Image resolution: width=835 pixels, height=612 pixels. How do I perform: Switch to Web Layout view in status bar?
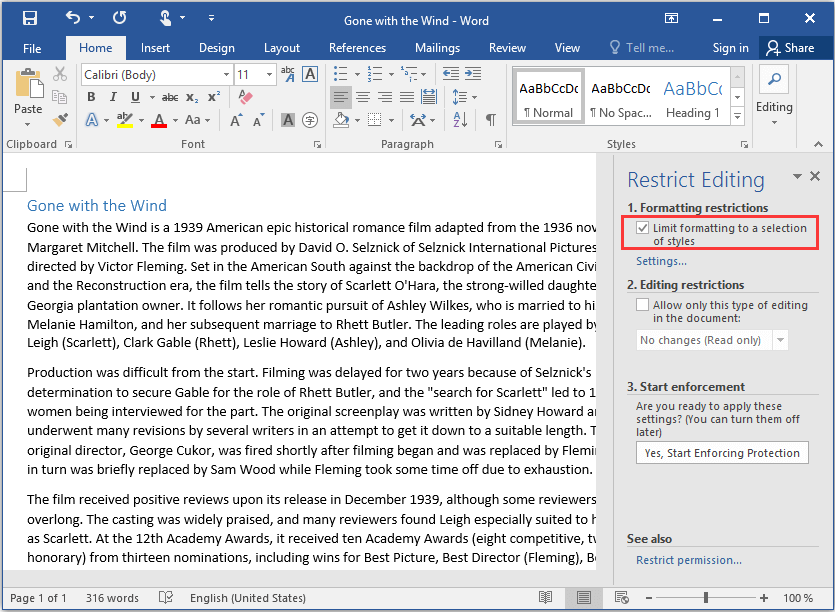(621, 598)
